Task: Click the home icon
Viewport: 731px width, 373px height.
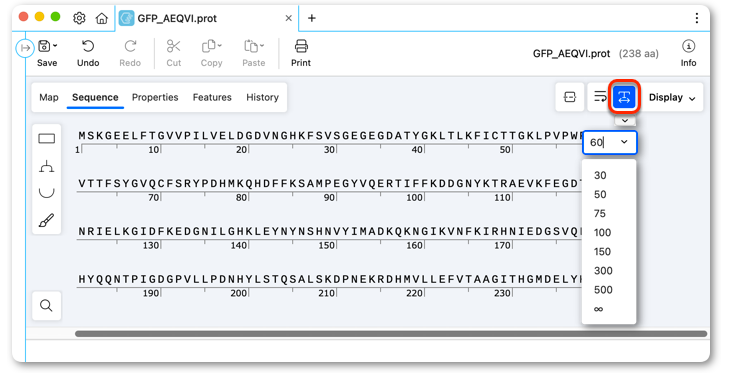Action: (x=101, y=18)
